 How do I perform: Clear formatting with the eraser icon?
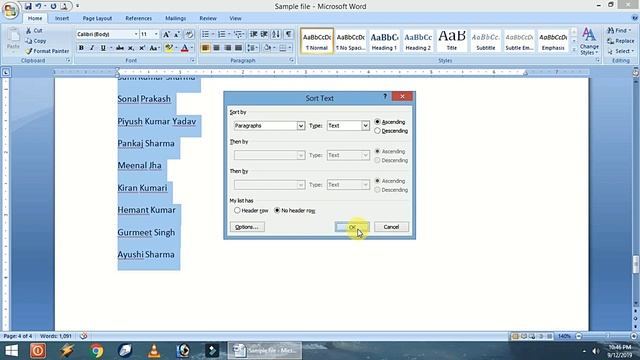pyautogui.click(x=189, y=34)
